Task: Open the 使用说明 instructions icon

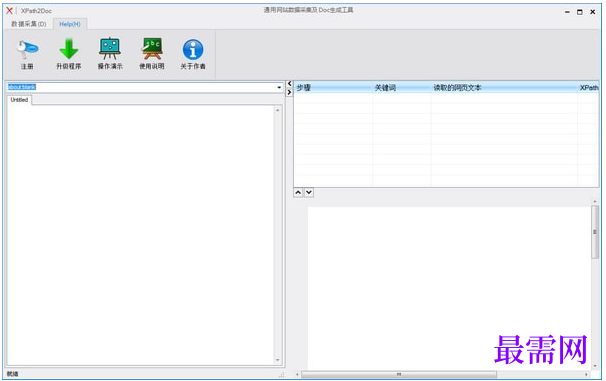Action: (x=152, y=49)
